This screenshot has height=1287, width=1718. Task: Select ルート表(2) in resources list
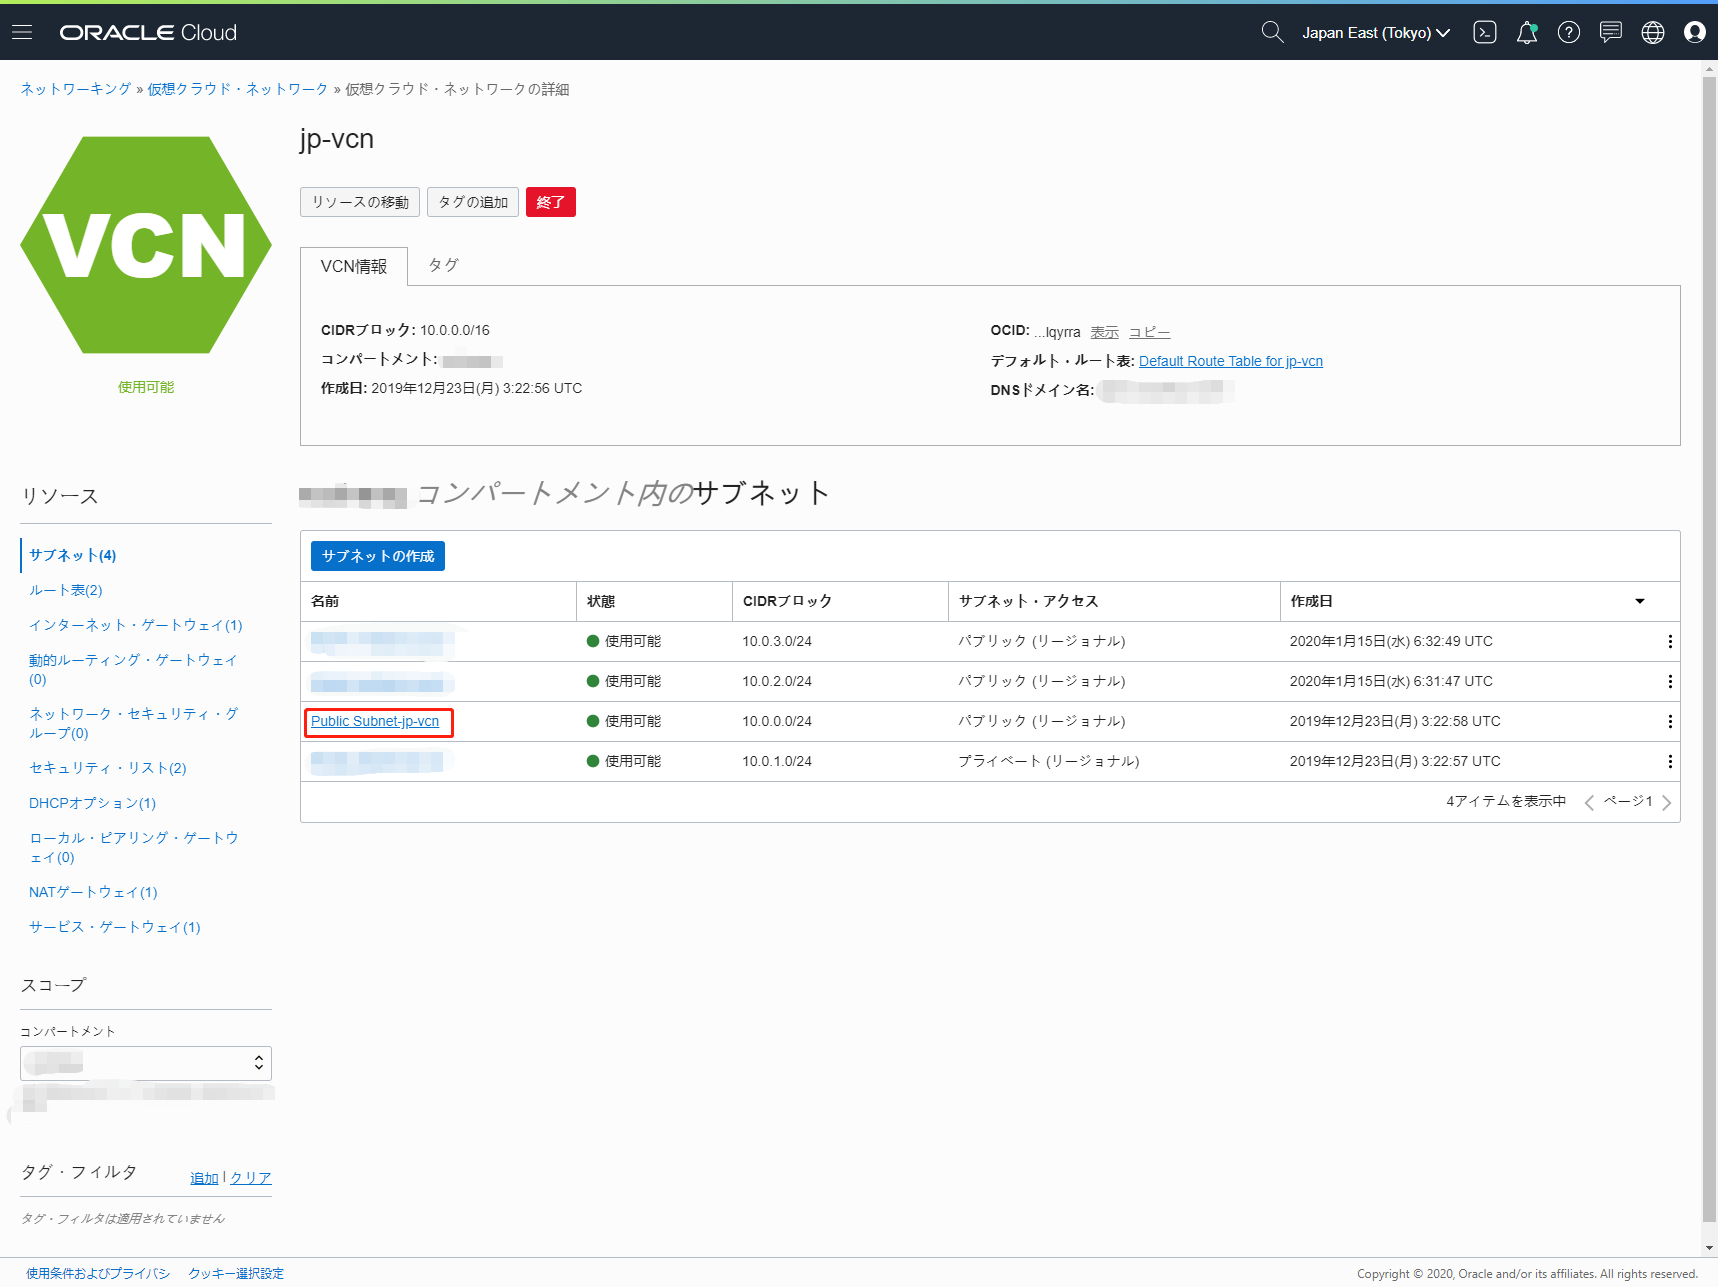[66, 590]
